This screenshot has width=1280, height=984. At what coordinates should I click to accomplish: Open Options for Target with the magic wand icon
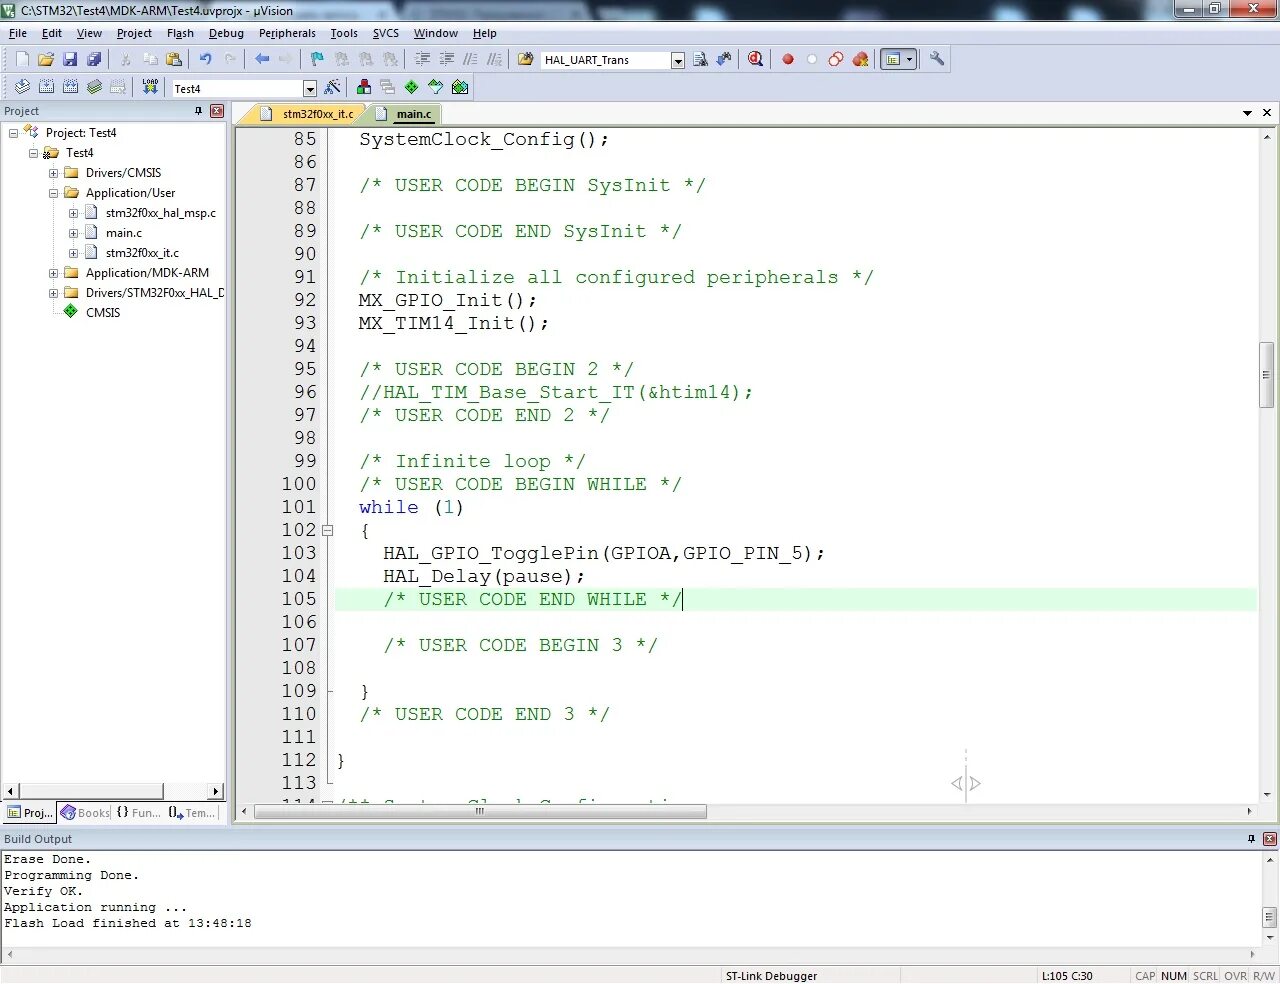(x=333, y=87)
